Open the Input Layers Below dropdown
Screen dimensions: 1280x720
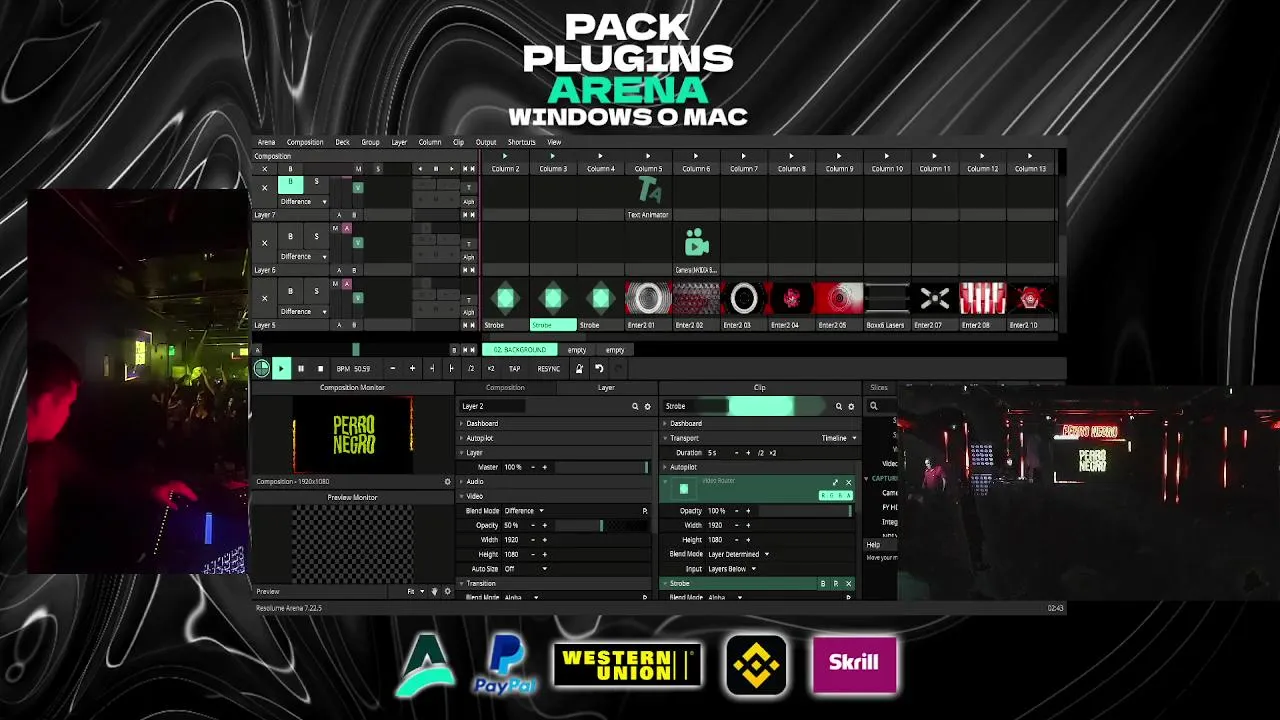(x=732, y=569)
